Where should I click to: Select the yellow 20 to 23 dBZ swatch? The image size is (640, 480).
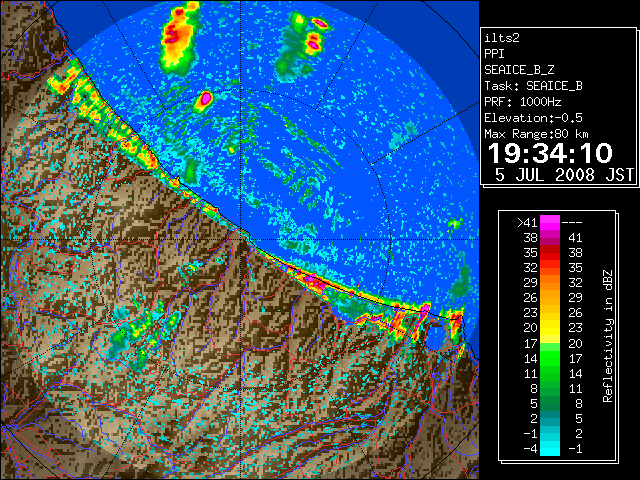(550, 328)
